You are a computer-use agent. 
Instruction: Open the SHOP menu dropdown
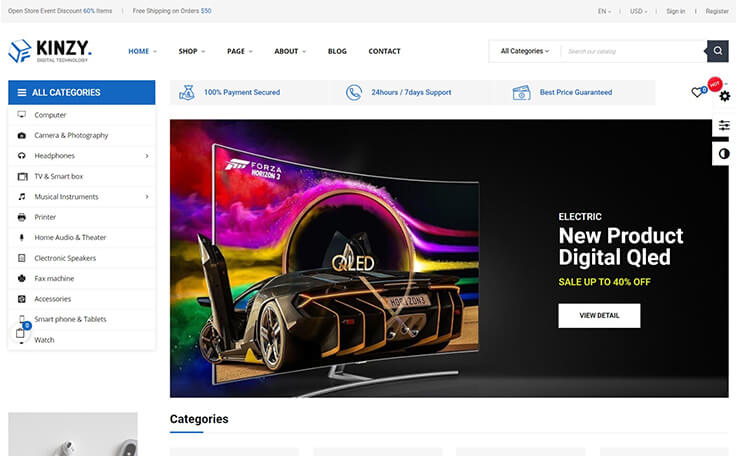[192, 51]
